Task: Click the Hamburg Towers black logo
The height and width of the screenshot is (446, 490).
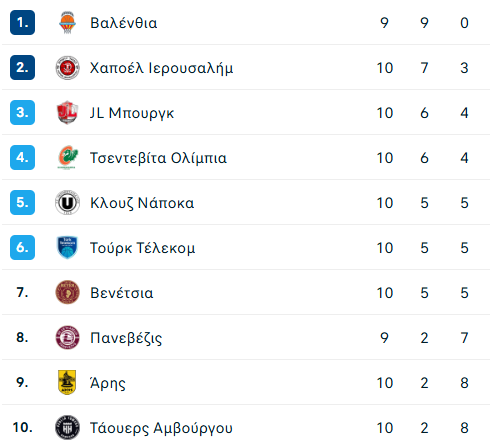Action: [x=67, y=427]
